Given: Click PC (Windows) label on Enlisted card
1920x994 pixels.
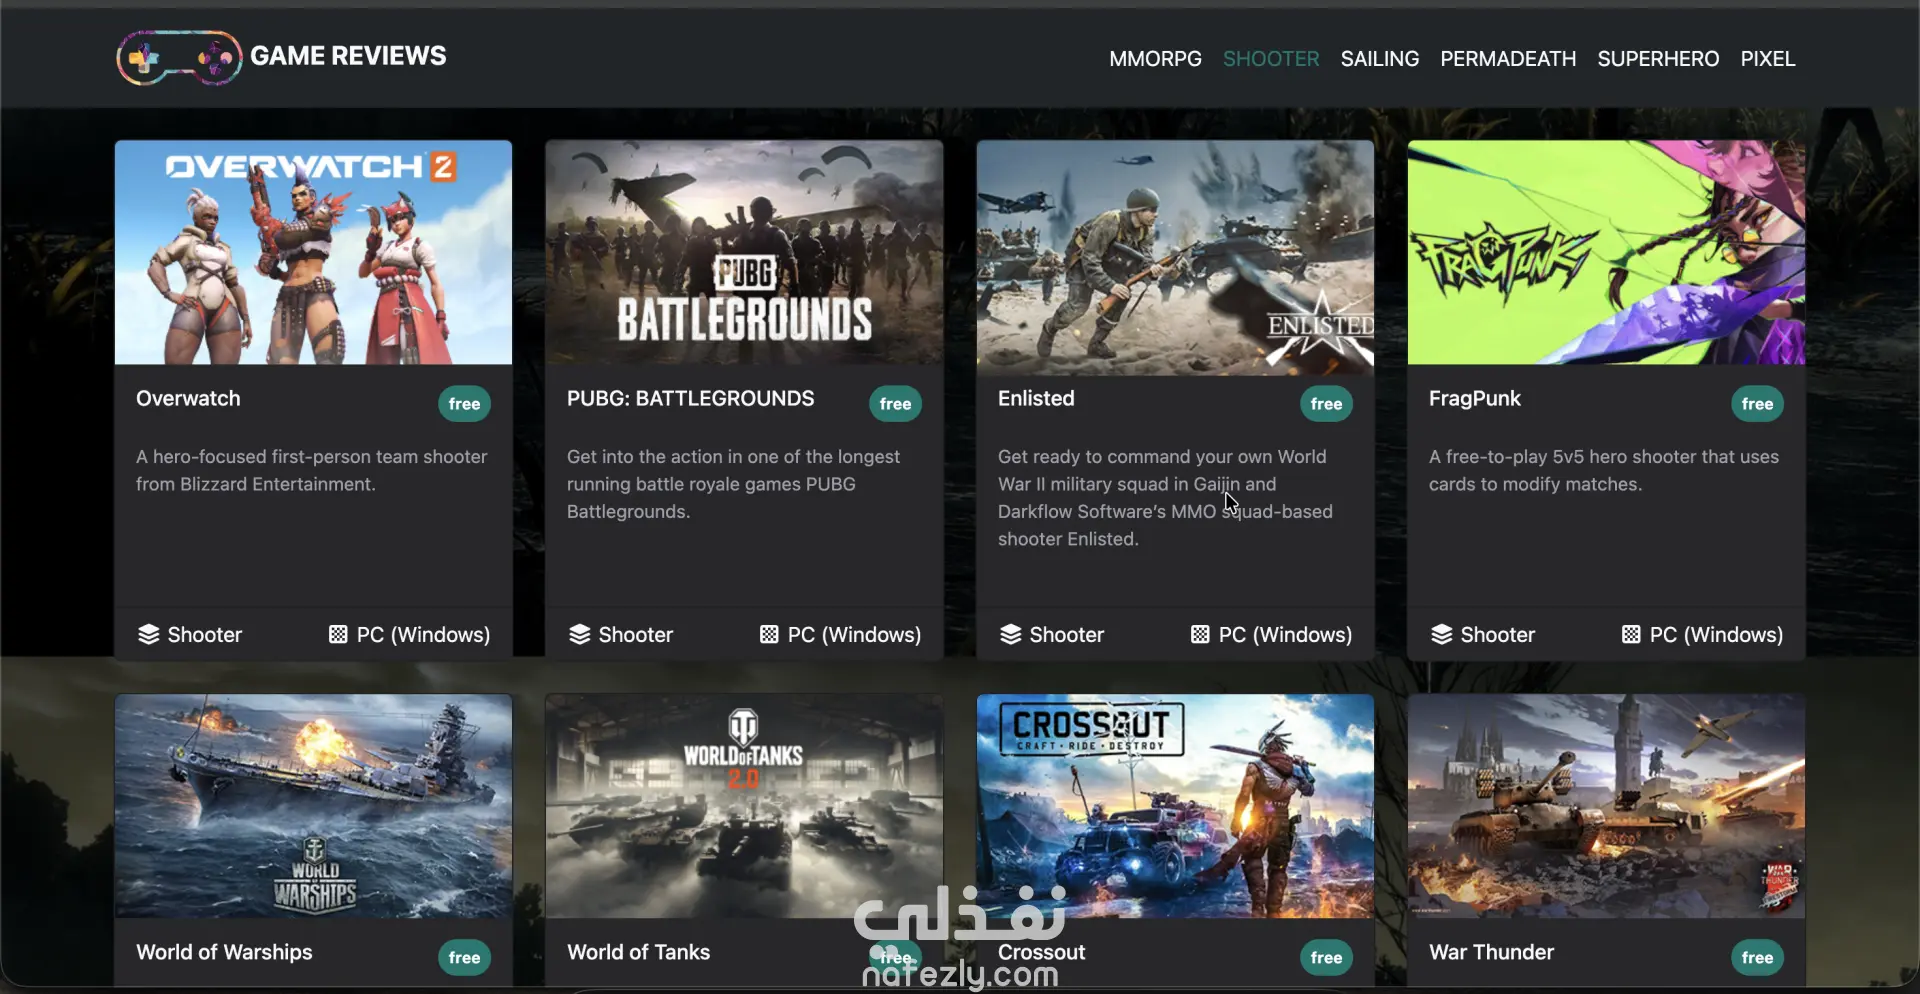Looking at the screenshot, I should [1285, 635].
